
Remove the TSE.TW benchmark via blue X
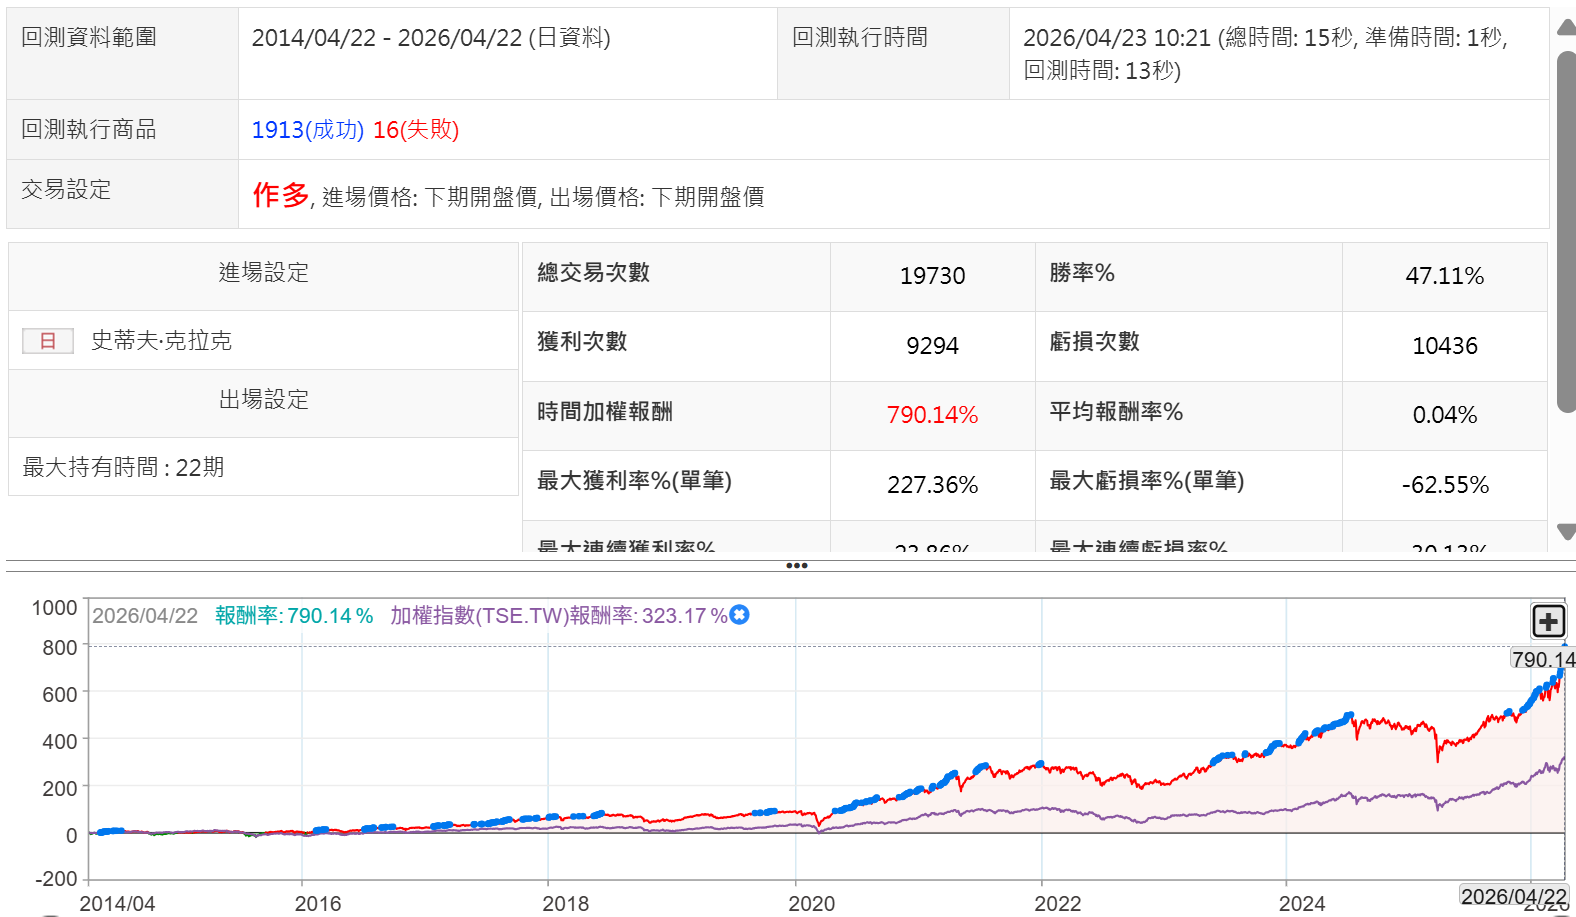(x=740, y=615)
